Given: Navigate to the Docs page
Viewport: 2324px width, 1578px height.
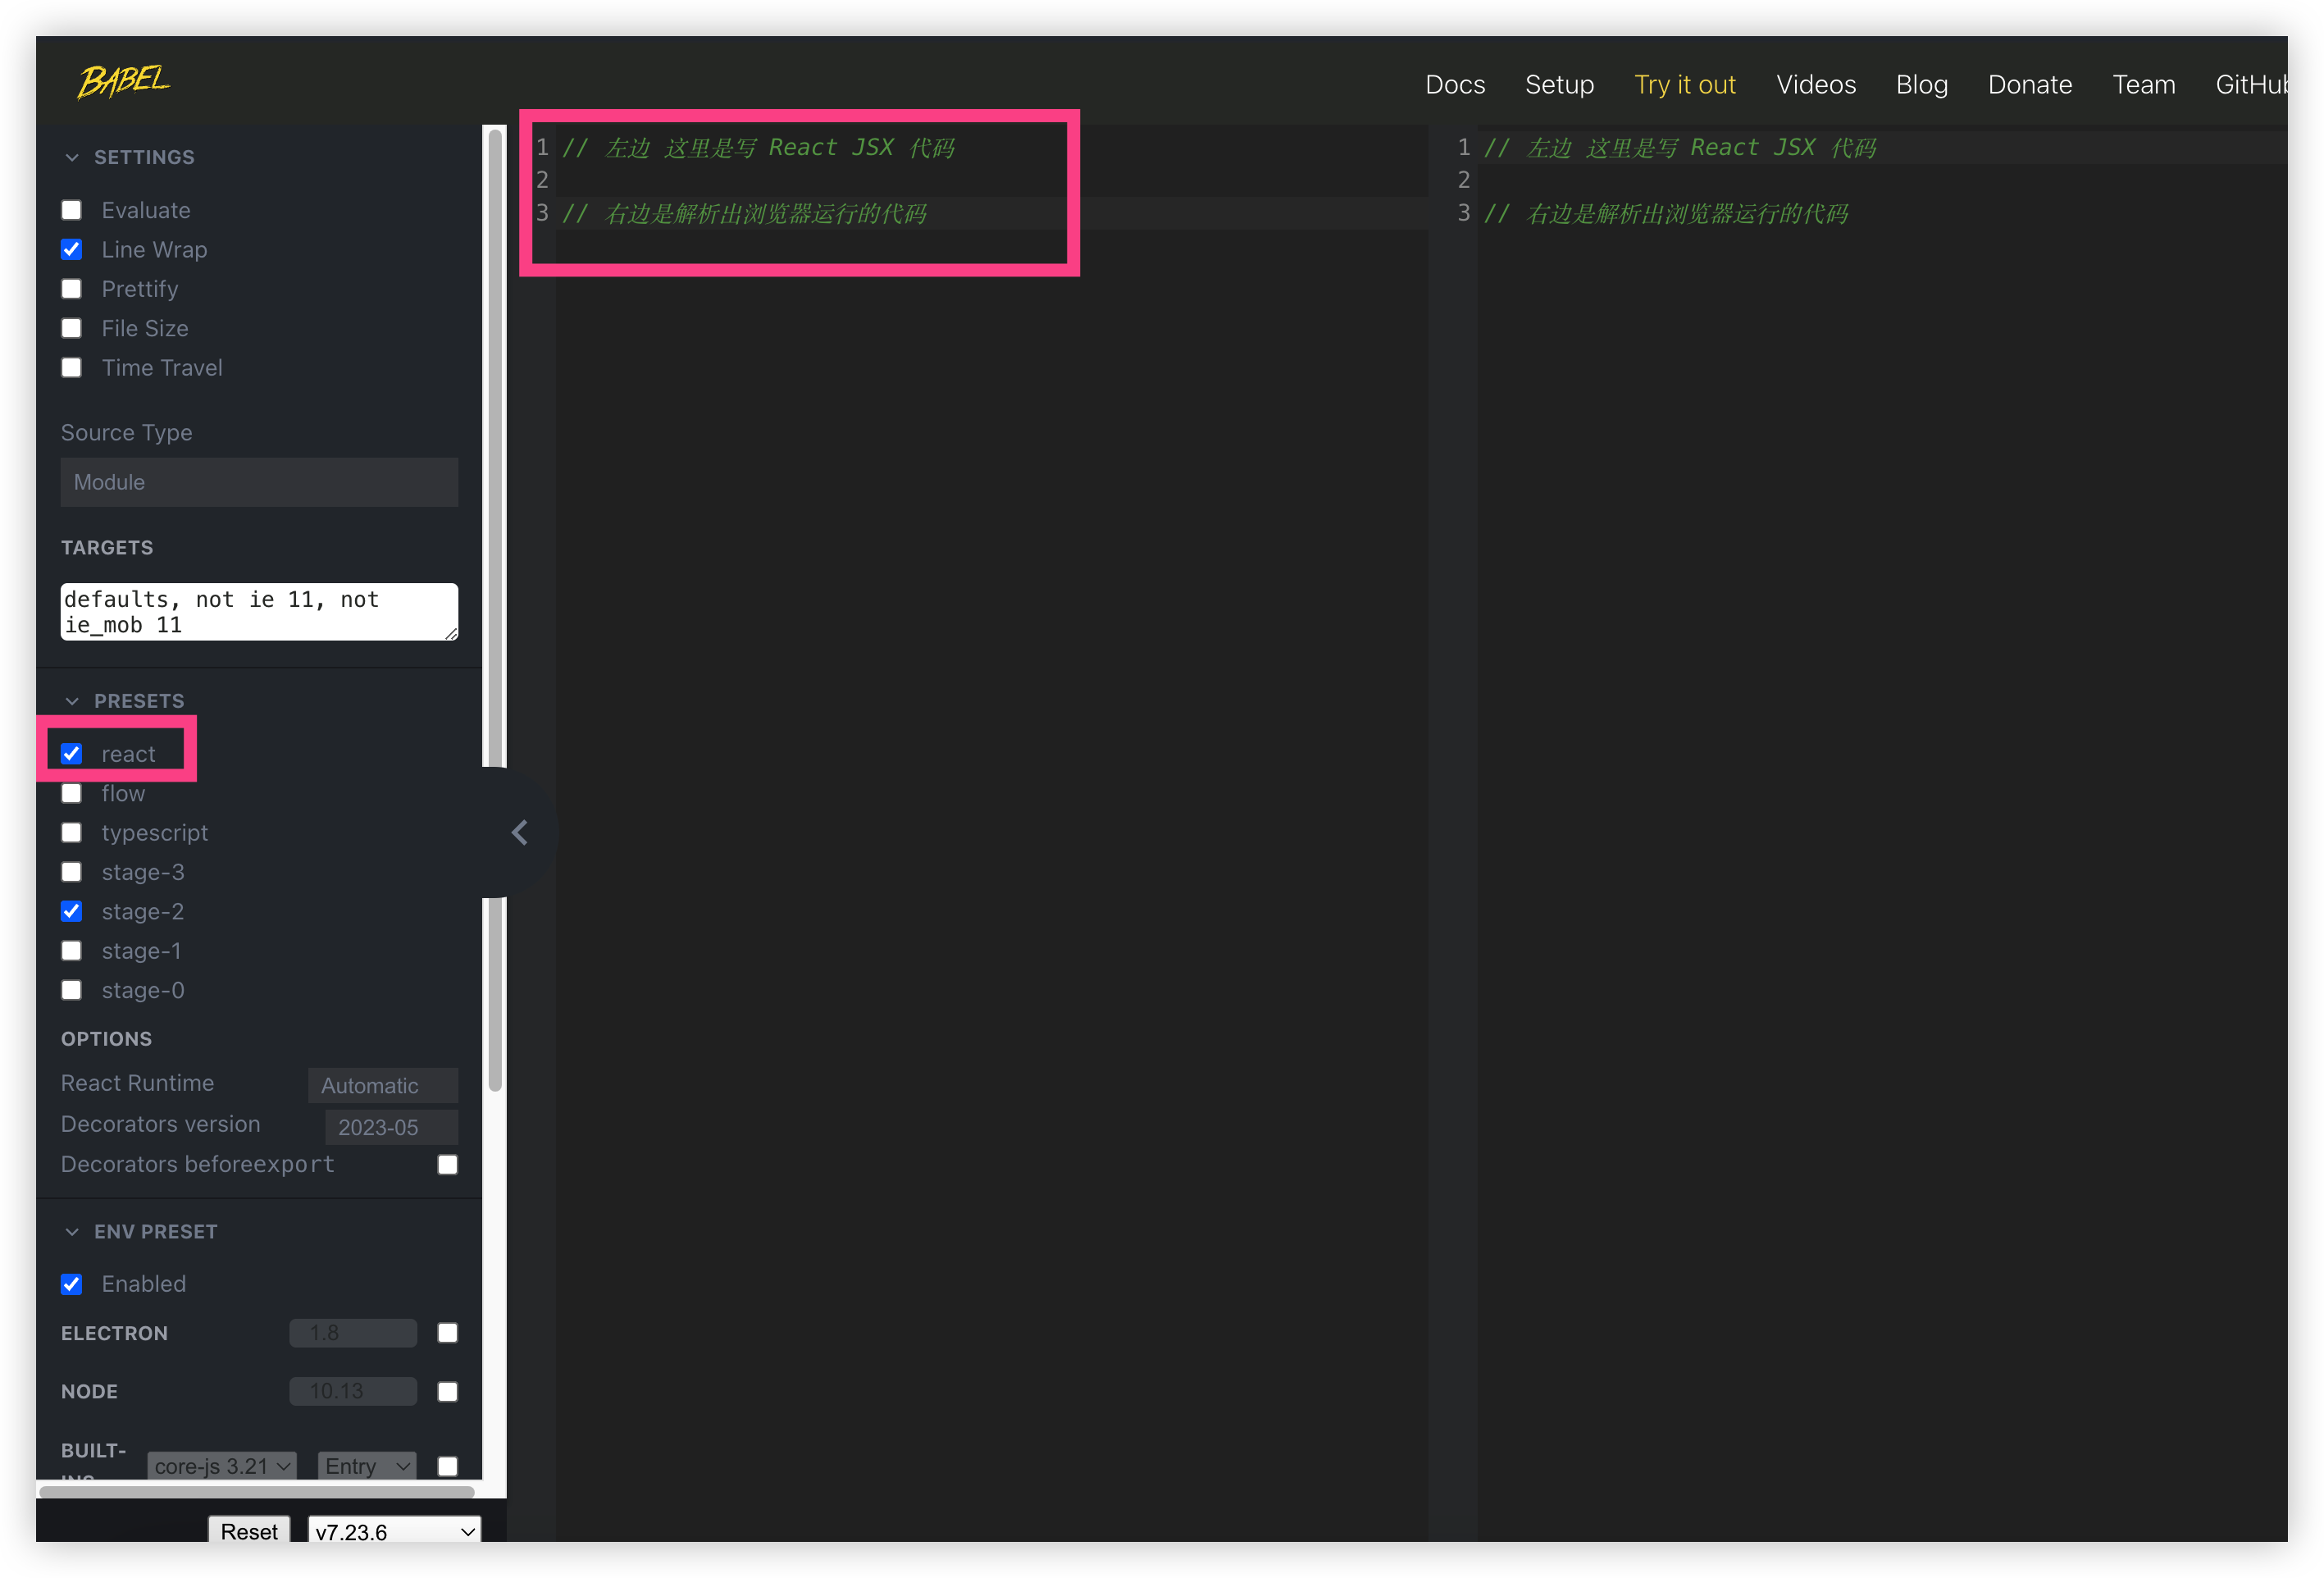Looking at the screenshot, I should (x=1455, y=84).
